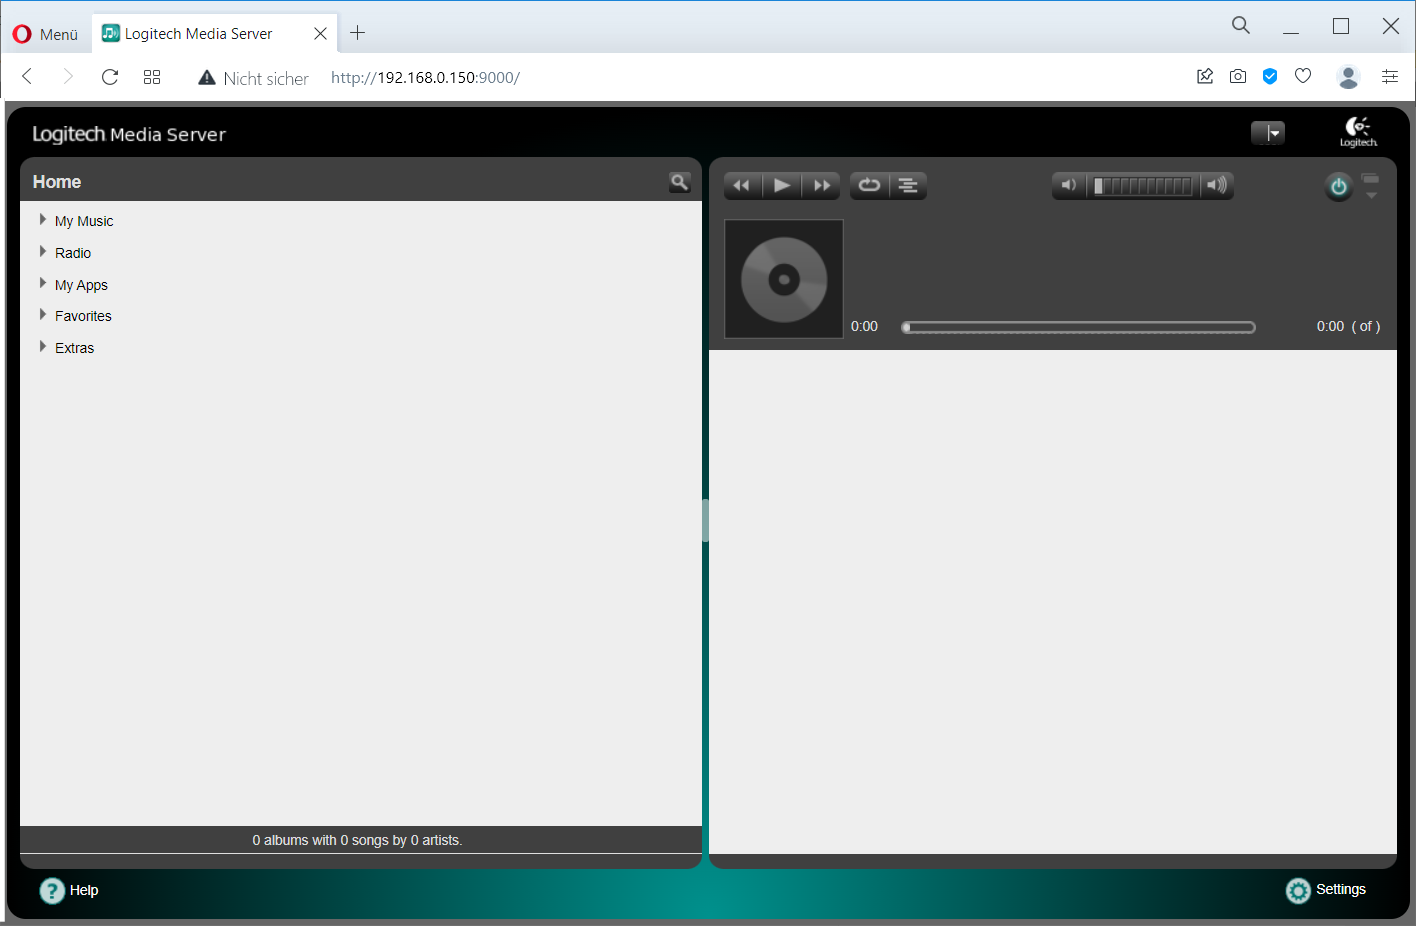Image resolution: width=1416 pixels, height=926 pixels.
Task: Reload the current page
Action: point(110,77)
